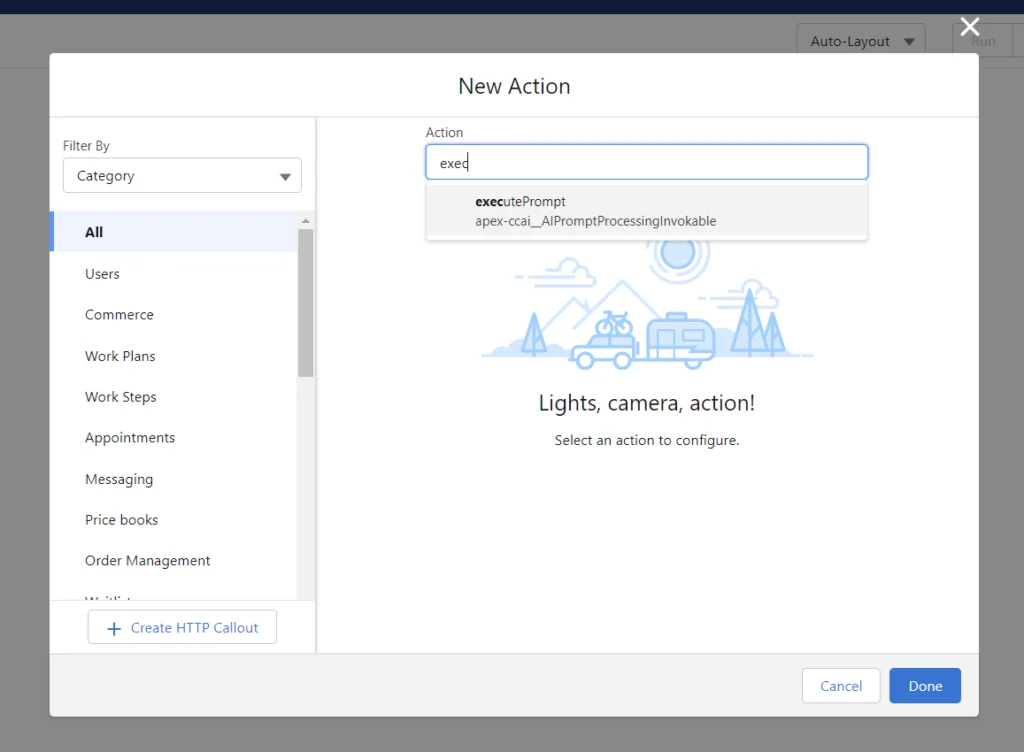Pick the Work Steps category
Image resolution: width=1024 pixels, height=752 pixels.
click(120, 397)
